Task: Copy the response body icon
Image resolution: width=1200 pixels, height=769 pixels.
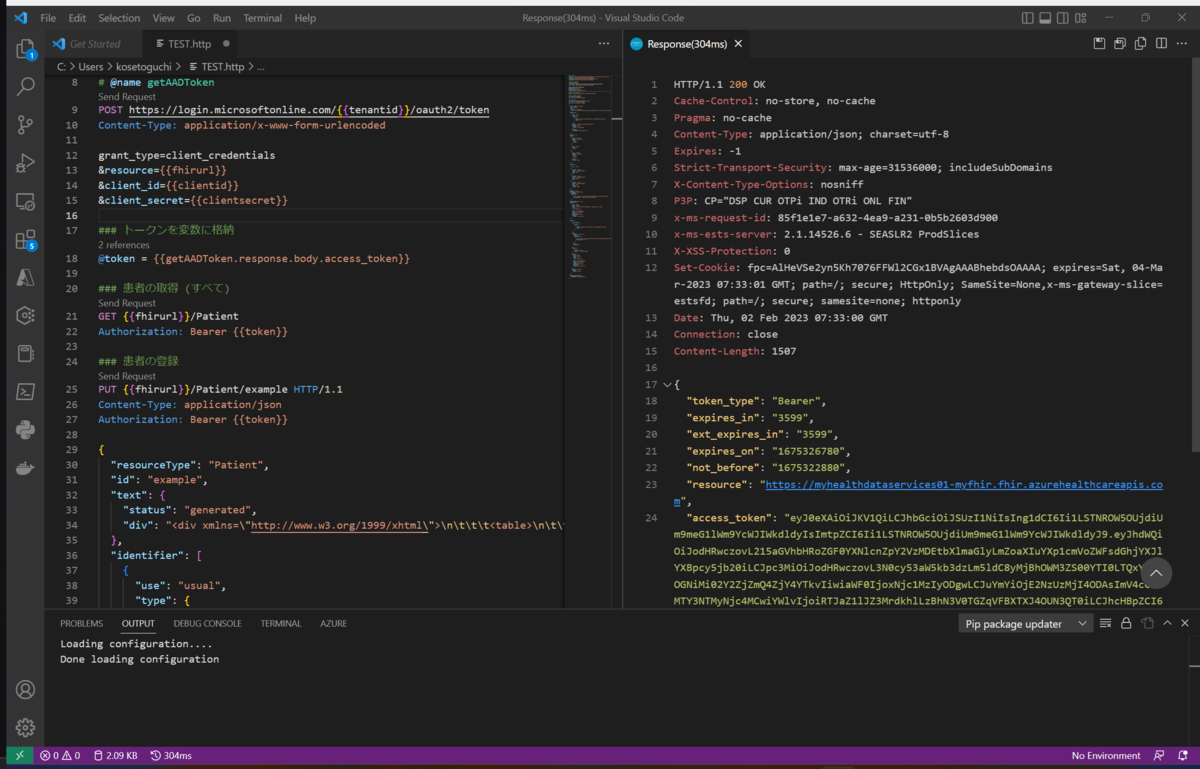Action: click(x=1140, y=44)
